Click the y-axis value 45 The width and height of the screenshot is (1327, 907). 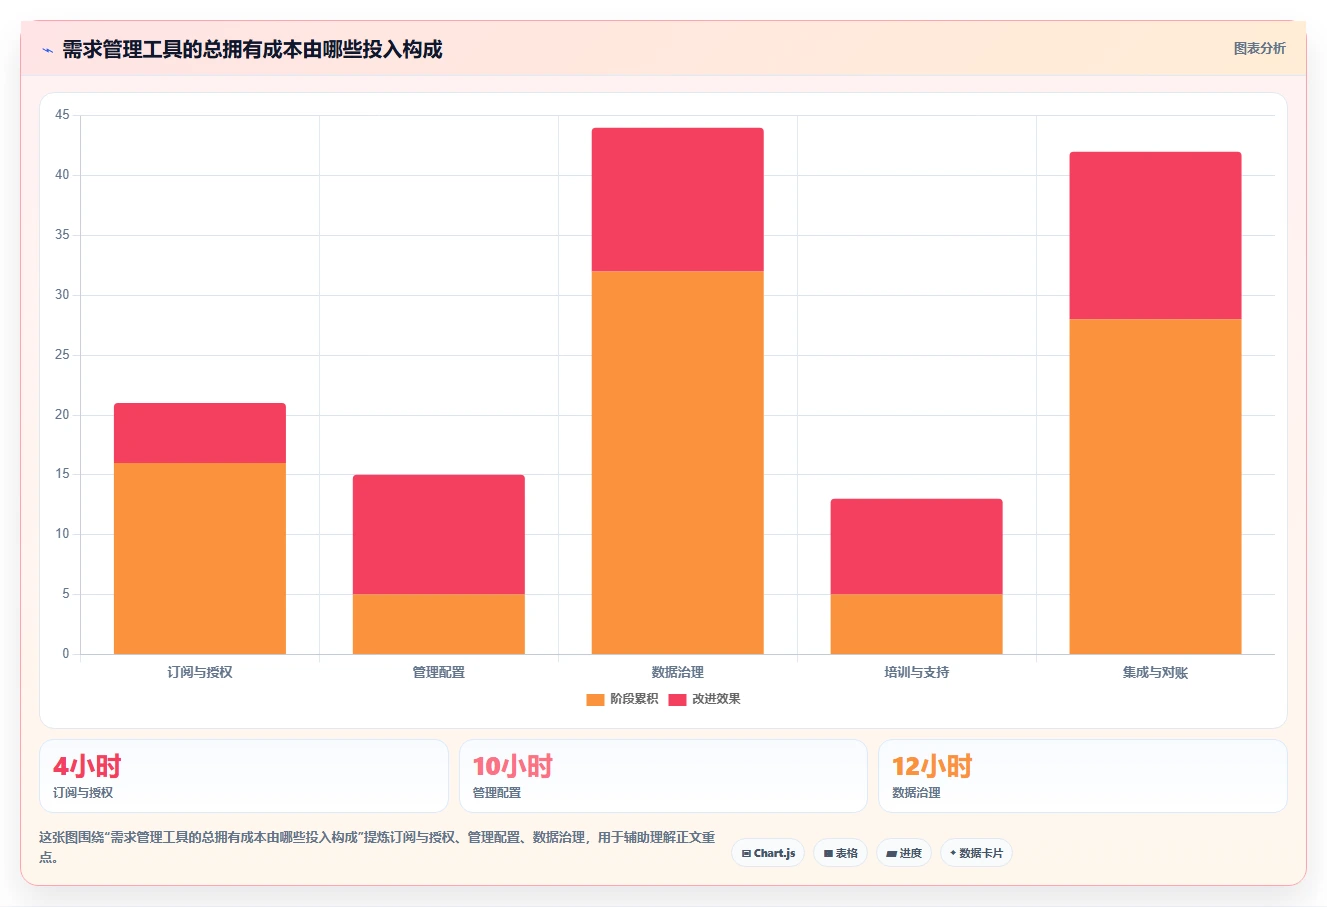(x=62, y=115)
